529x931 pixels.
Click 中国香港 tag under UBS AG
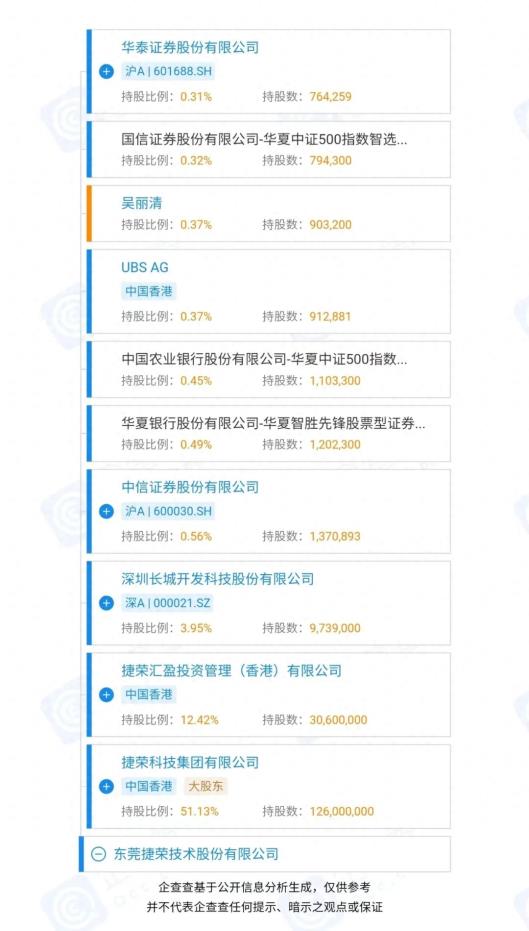coord(149,292)
